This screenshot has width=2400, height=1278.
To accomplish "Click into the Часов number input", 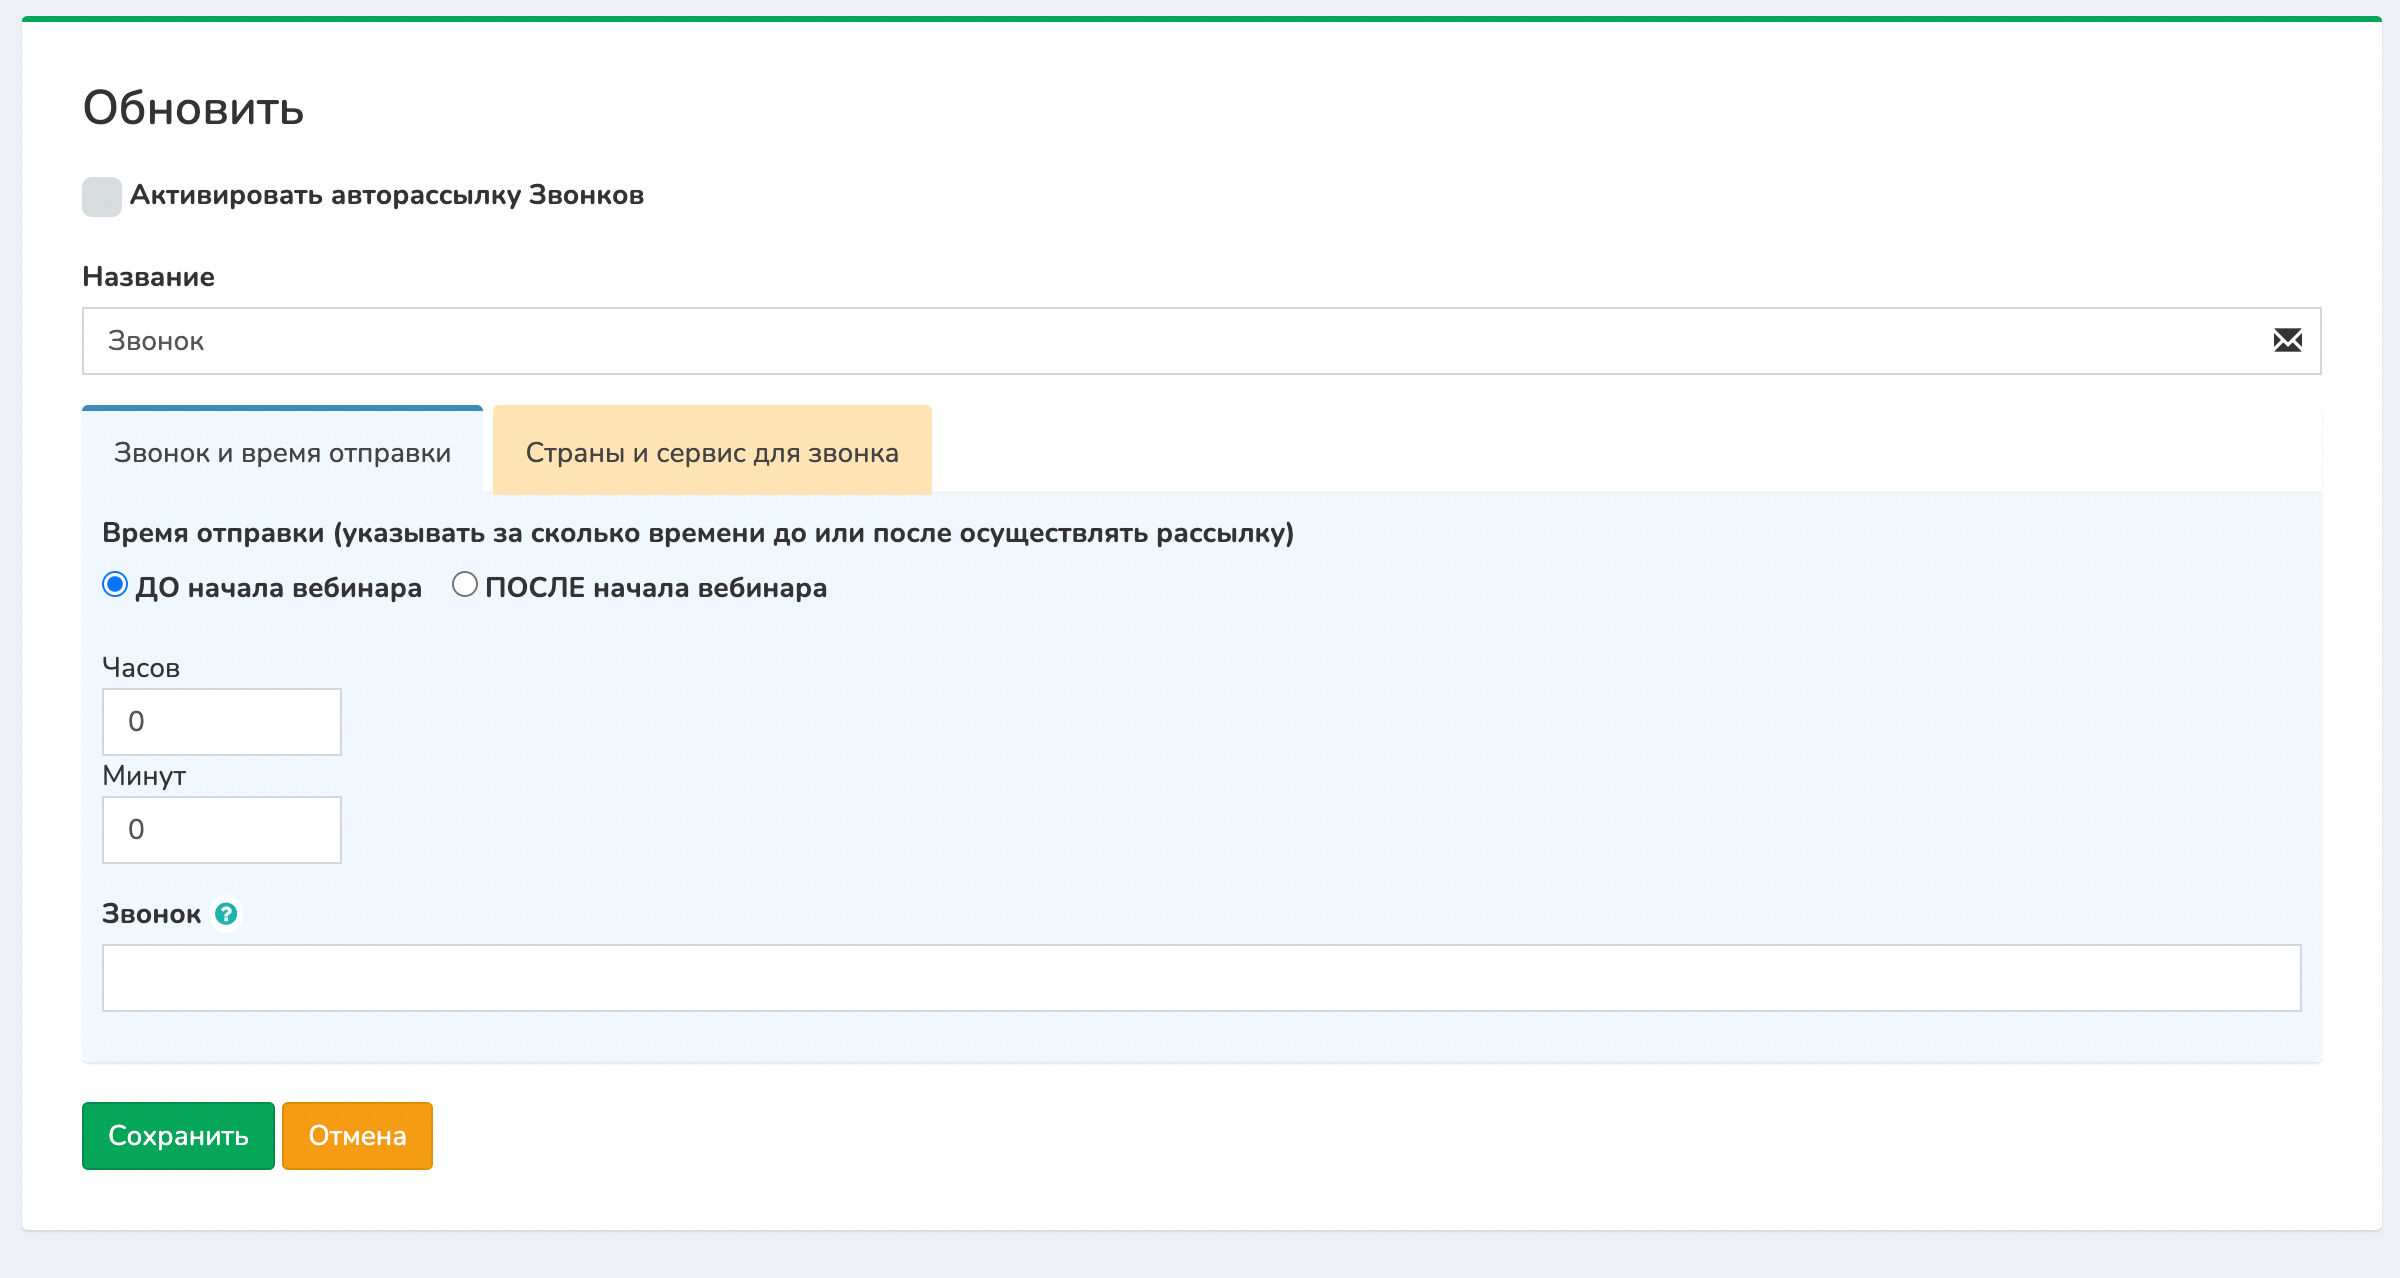I will click(221, 722).
